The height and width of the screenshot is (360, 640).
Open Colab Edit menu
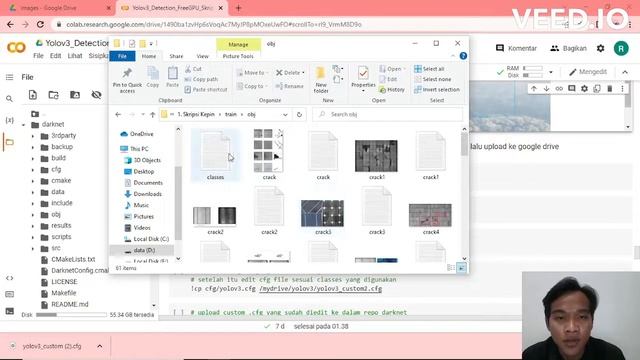pos(55,56)
